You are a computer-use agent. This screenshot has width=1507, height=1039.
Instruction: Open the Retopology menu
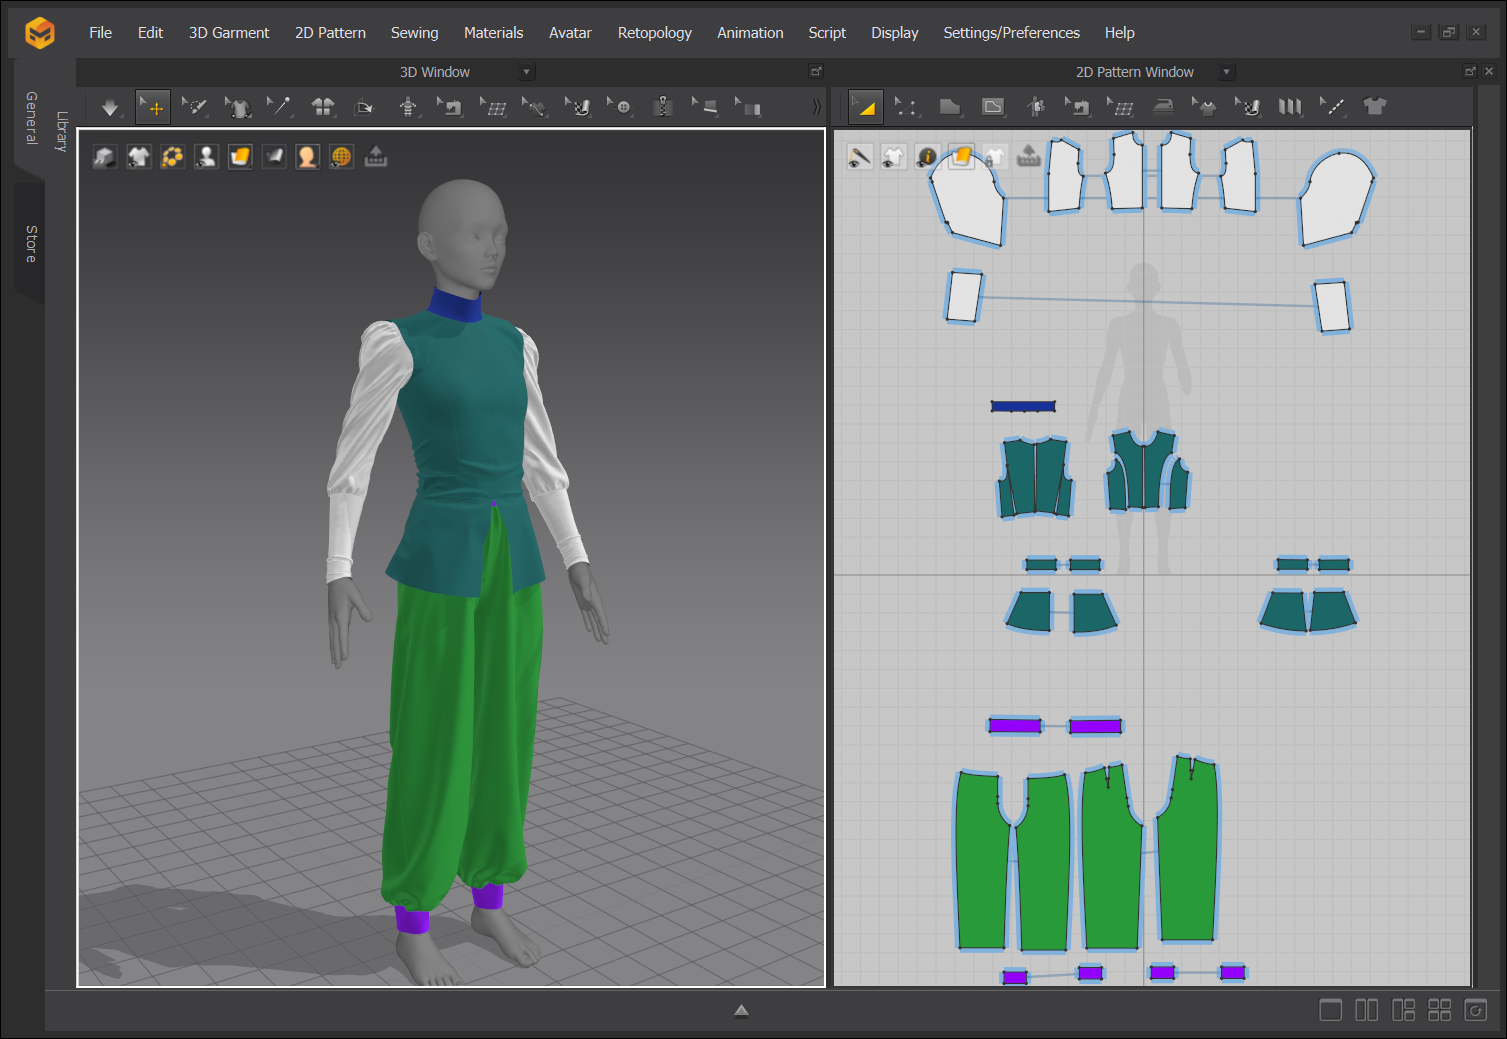pos(654,33)
